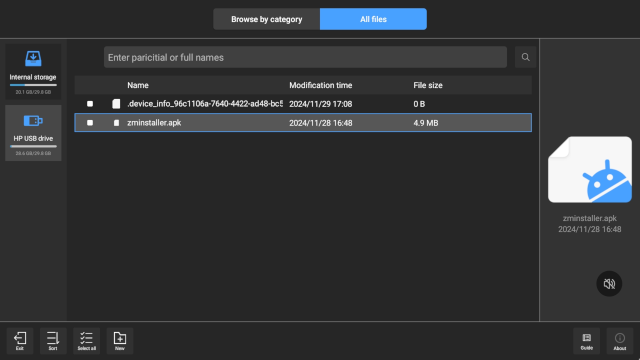Check the box for zminstaller.apk

pos(90,123)
